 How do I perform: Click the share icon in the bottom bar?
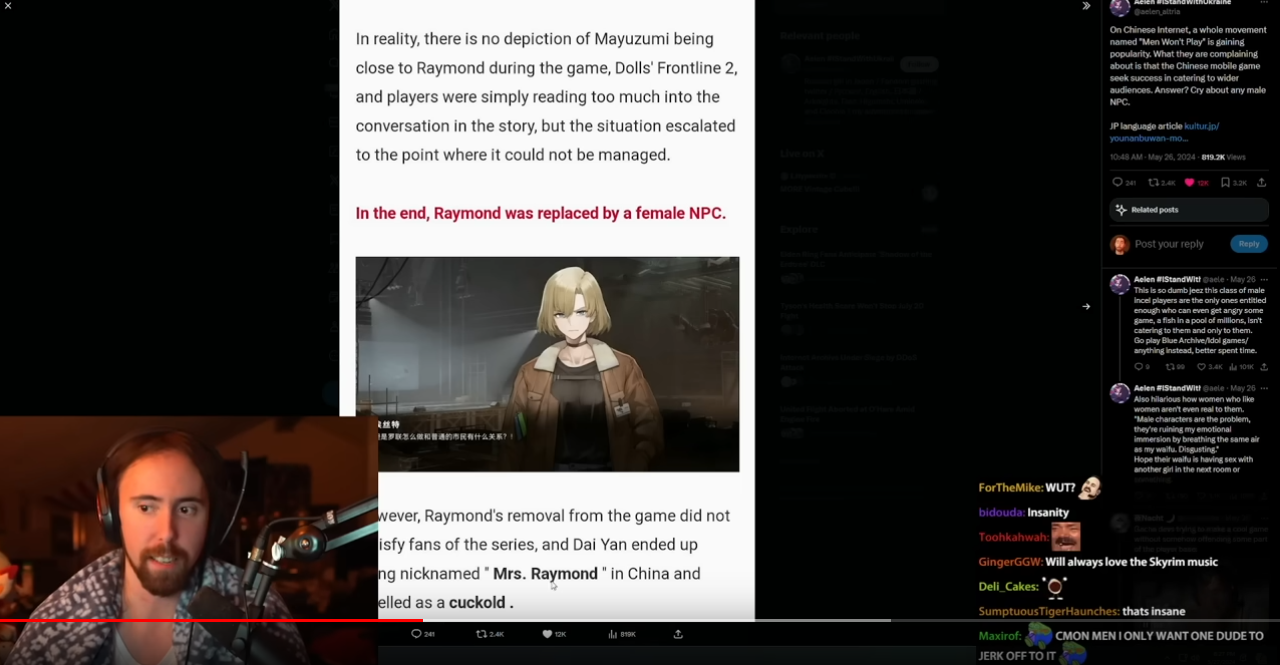tap(678, 634)
